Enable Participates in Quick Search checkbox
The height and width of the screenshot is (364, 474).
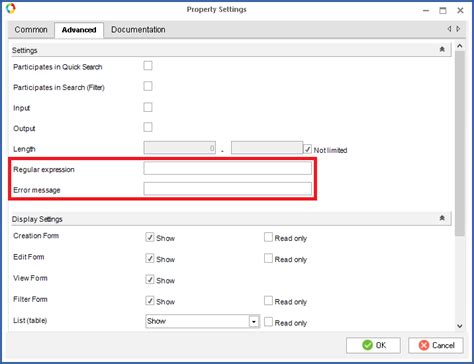tap(148, 66)
